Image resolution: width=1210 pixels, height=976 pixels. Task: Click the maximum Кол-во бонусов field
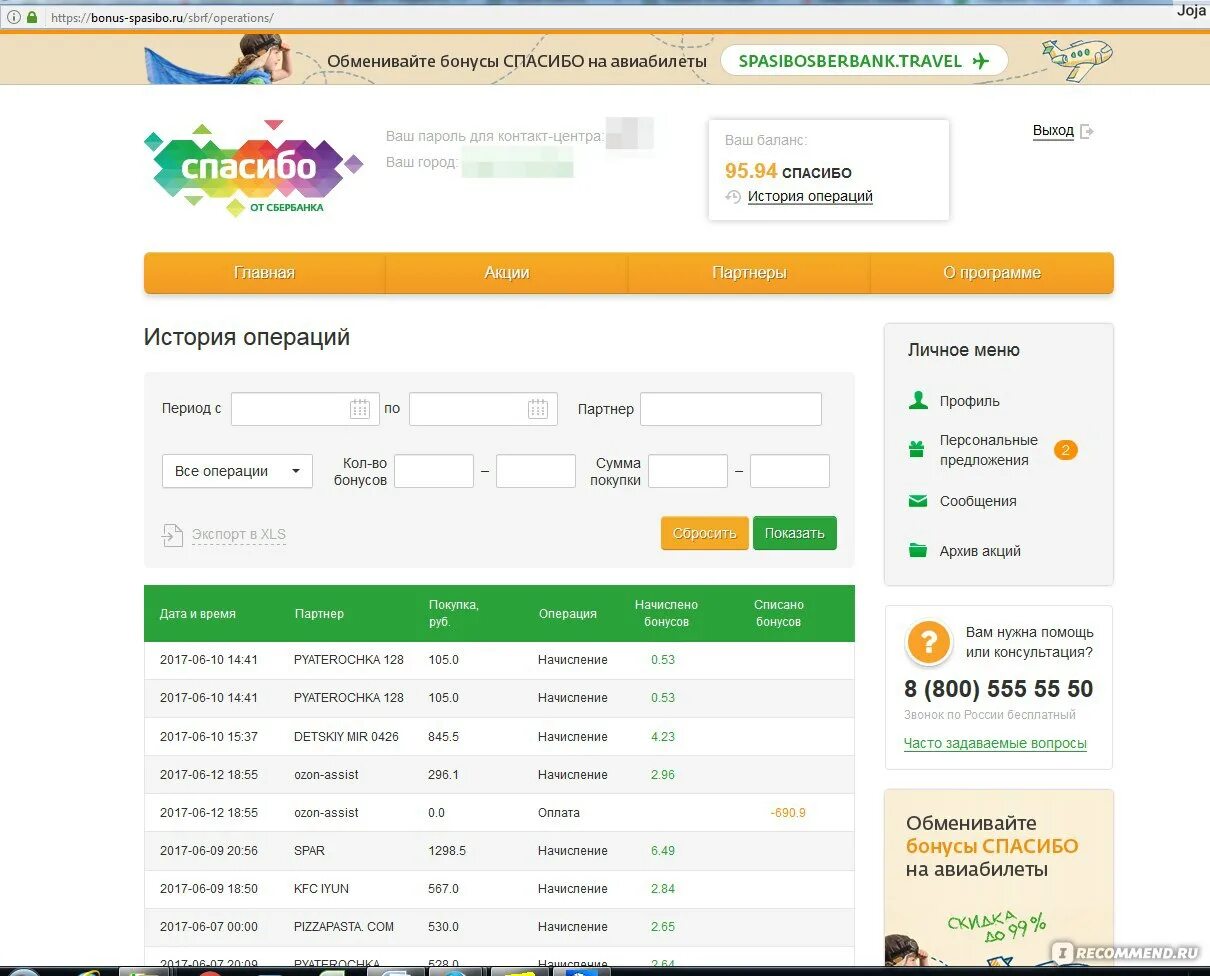(536, 471)
